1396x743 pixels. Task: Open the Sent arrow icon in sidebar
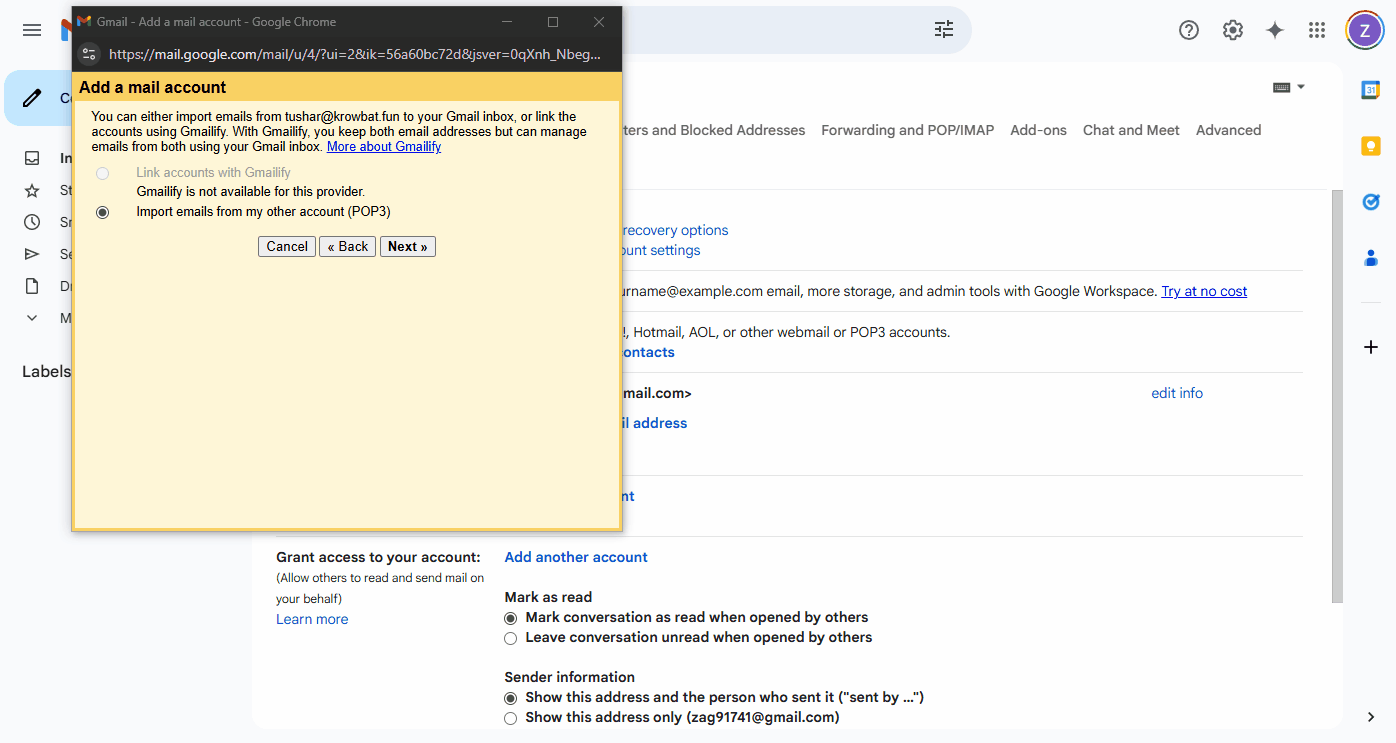coord(32,254)
